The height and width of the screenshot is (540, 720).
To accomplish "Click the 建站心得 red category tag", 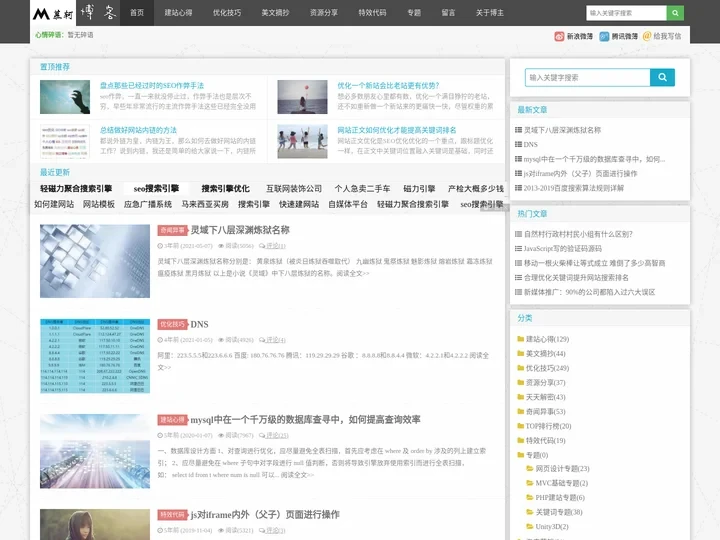I will (173, 419).
